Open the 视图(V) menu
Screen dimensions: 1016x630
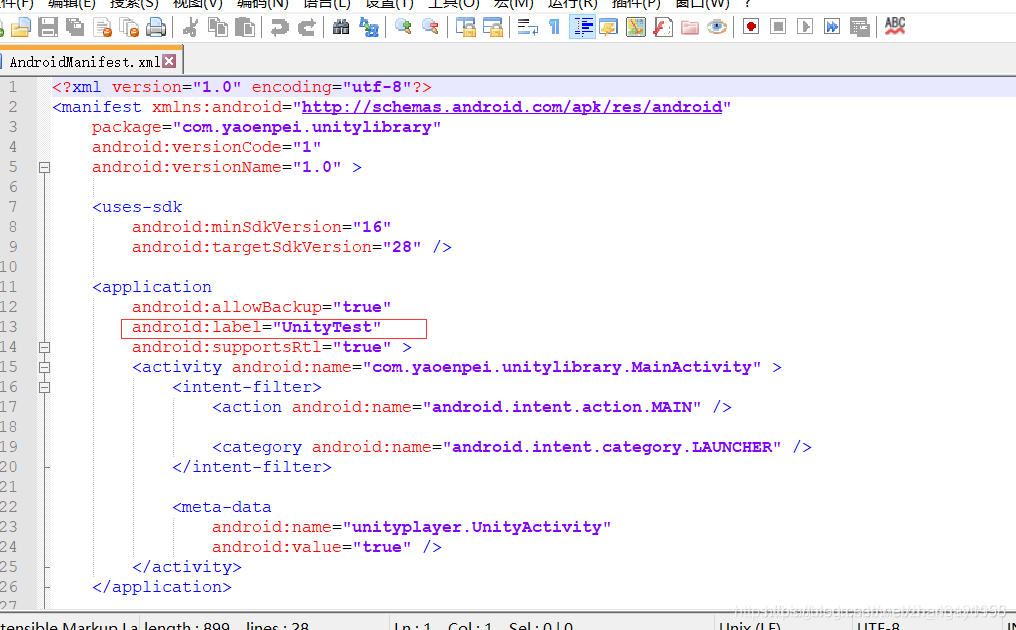198,5
